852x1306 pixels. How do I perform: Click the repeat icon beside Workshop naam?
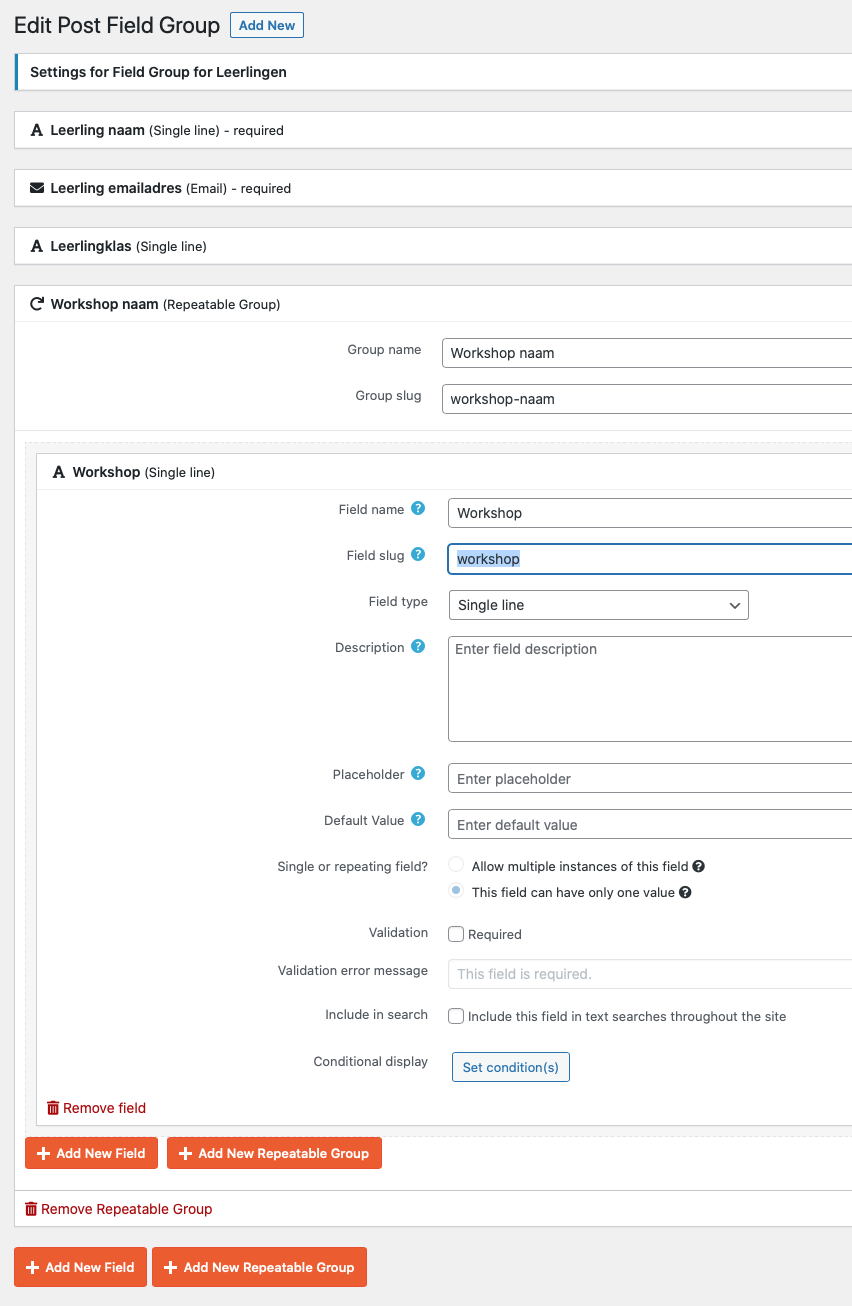[x=37, y=304]
